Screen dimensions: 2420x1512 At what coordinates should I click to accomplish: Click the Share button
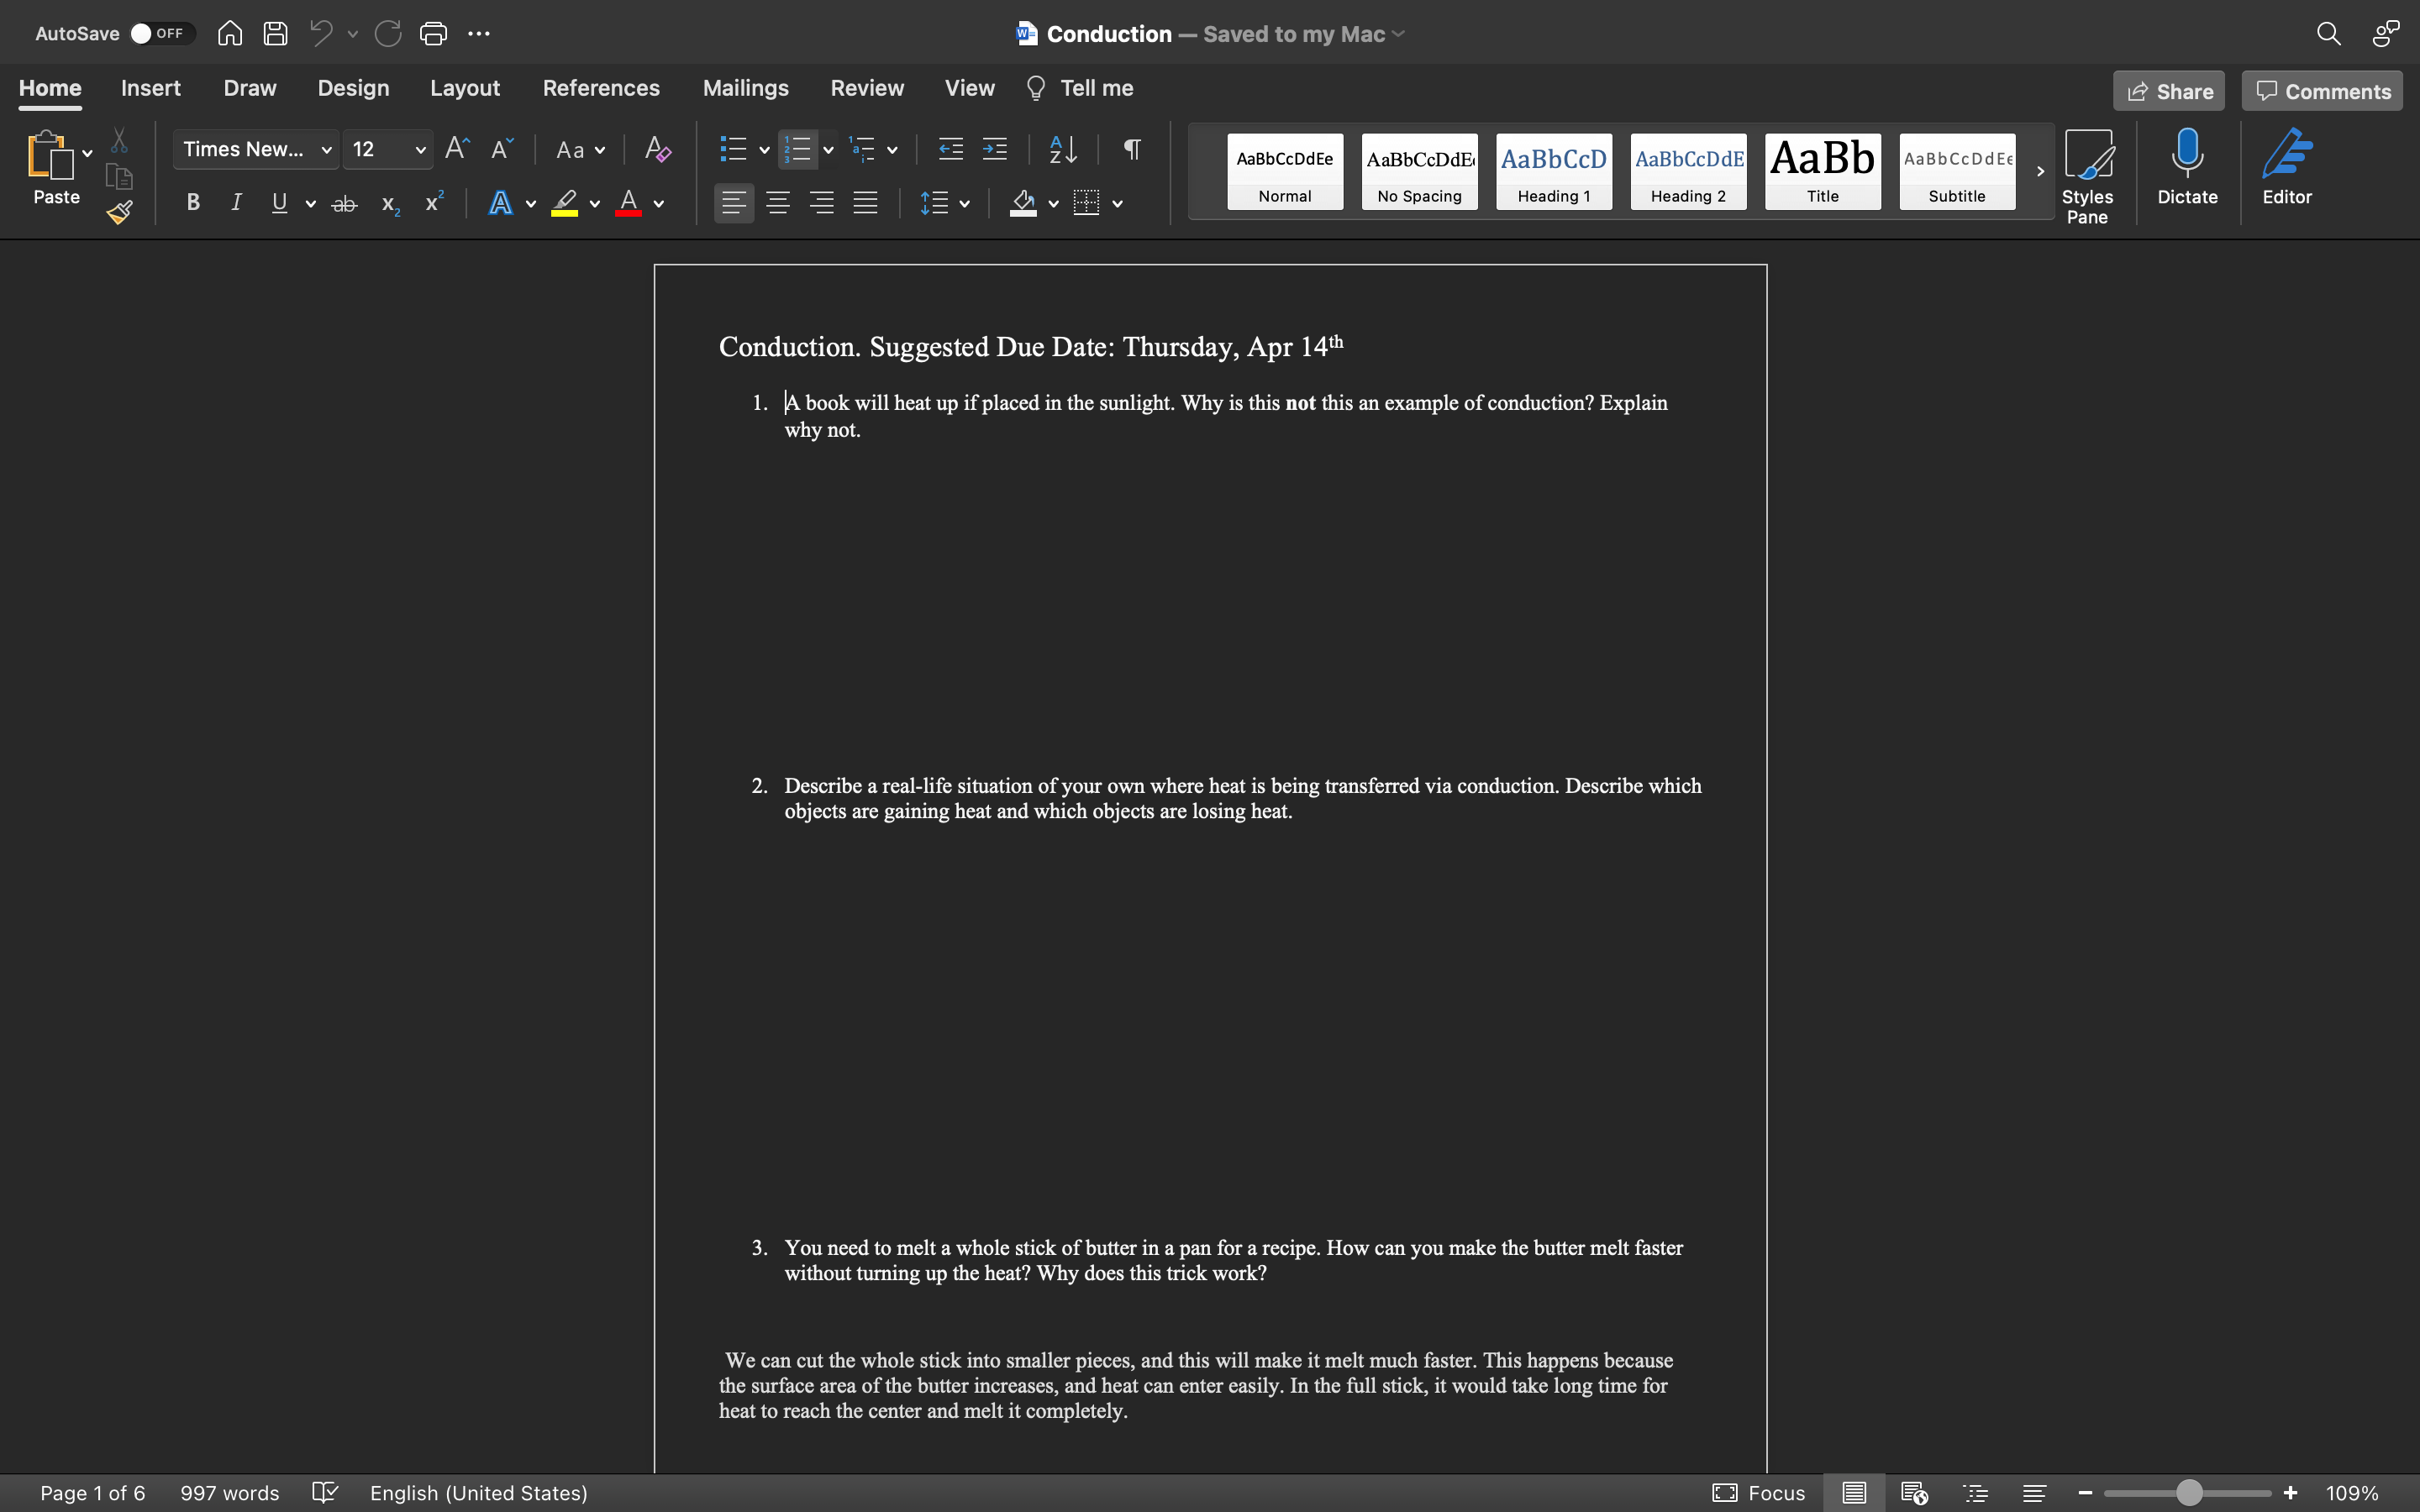[2169, 89]
